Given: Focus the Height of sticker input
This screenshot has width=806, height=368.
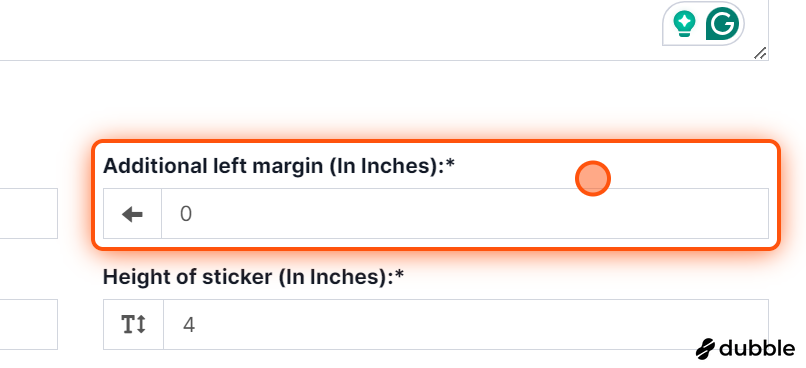Looking at the screenshot, I should click(466, 325).
